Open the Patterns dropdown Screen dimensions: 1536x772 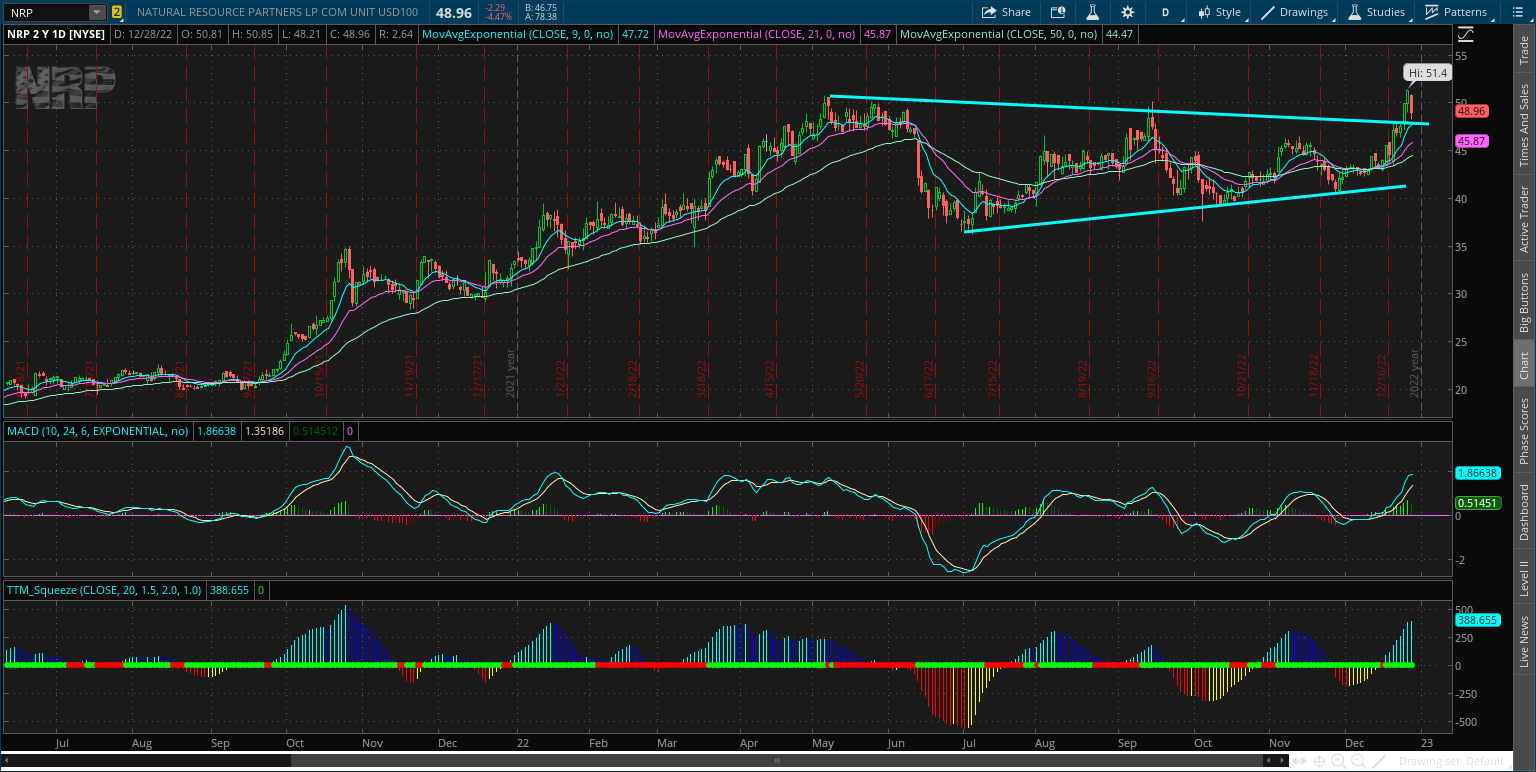click(x=1460, y=12)
